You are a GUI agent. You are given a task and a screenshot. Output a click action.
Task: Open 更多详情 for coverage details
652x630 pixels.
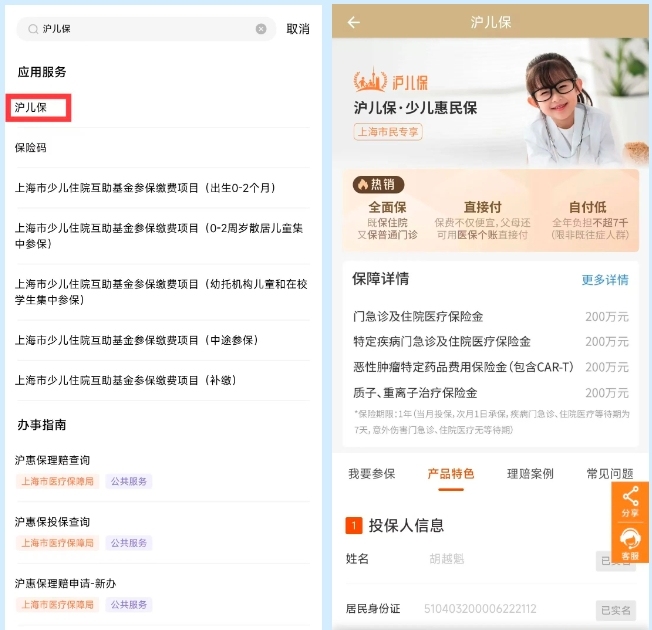click(605, 280)
